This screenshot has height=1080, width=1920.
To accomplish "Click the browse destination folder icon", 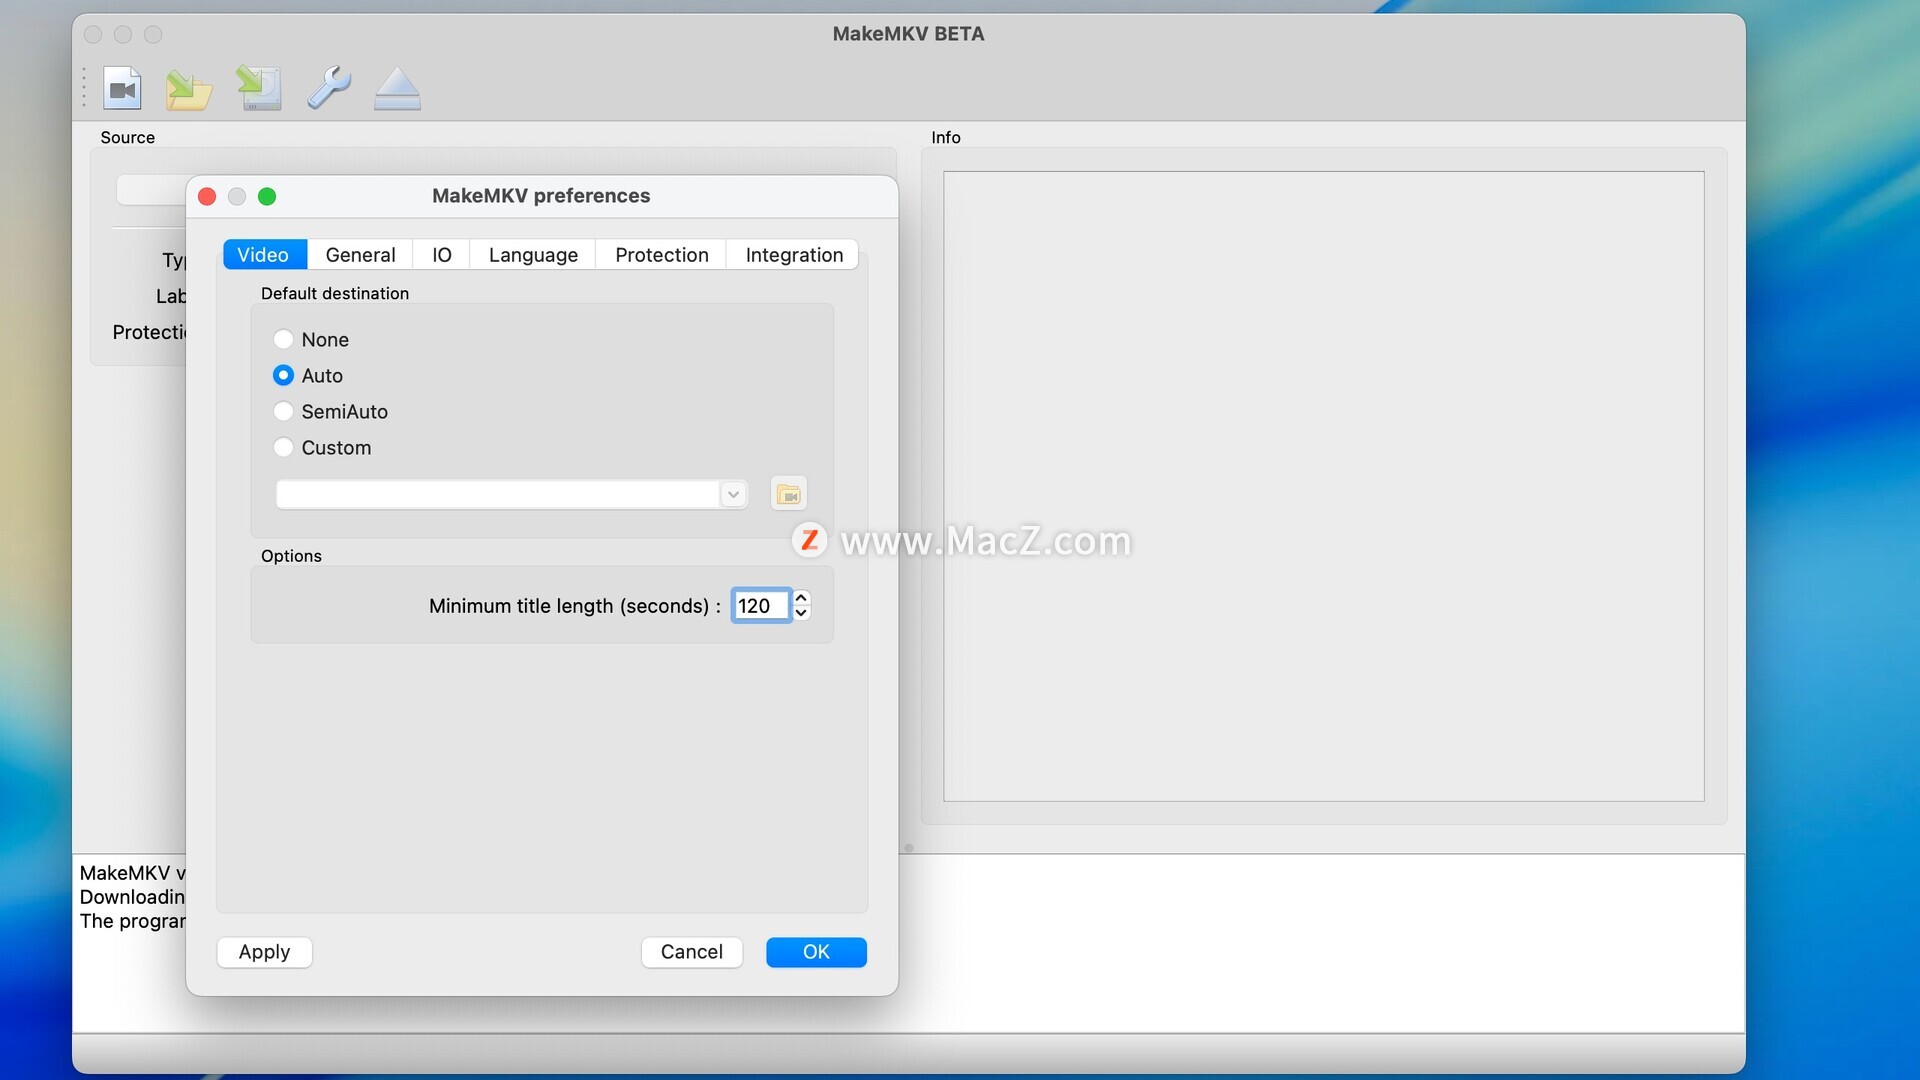I will (788, 494).
